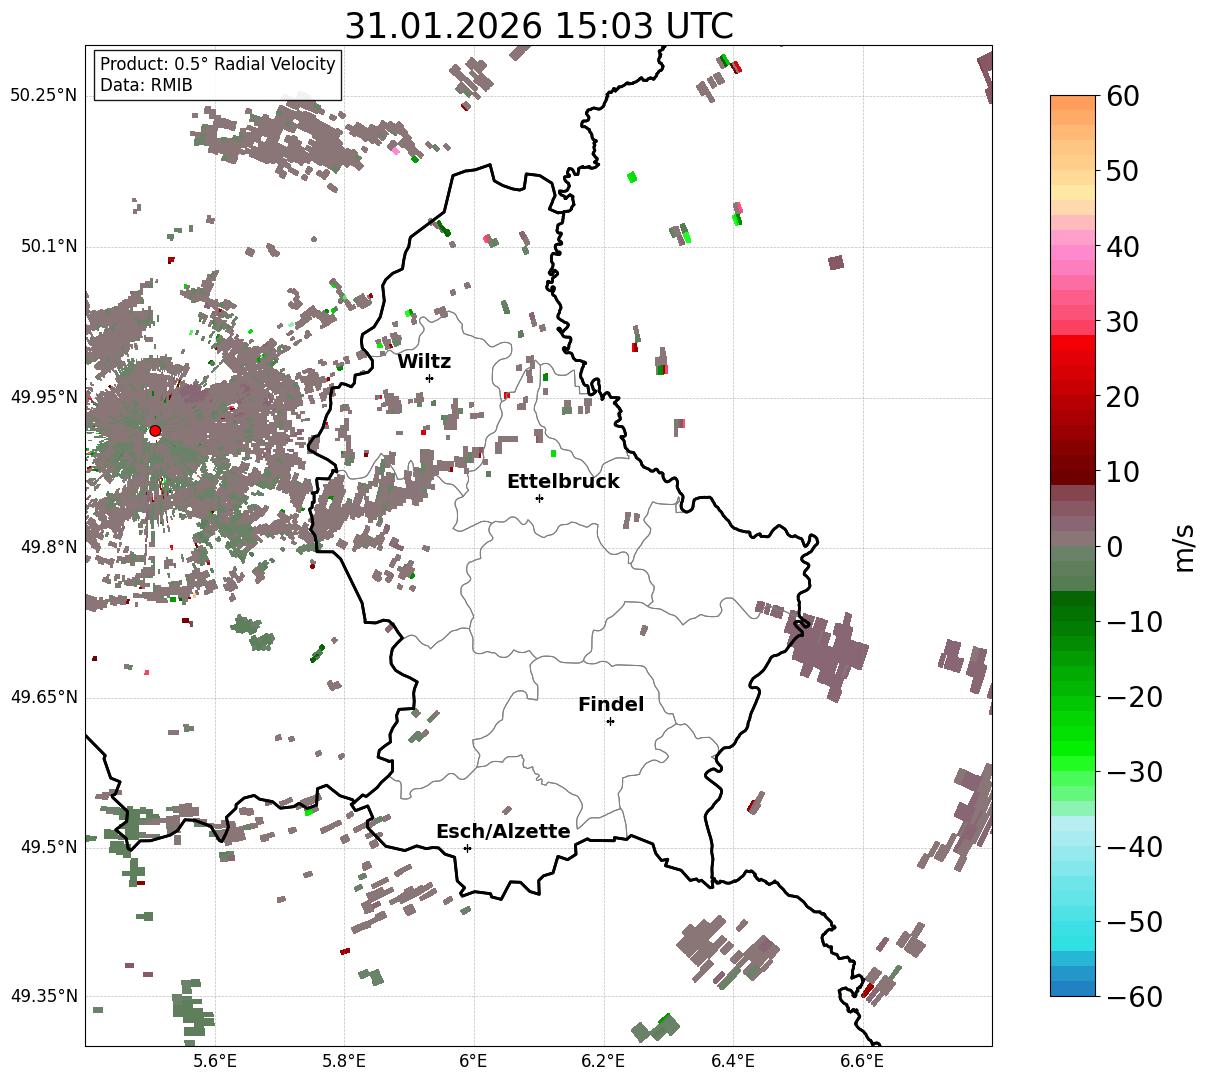The image size is (1207, 1081).
Task: Click the Findel station cross marker
Action: point(610,721)
